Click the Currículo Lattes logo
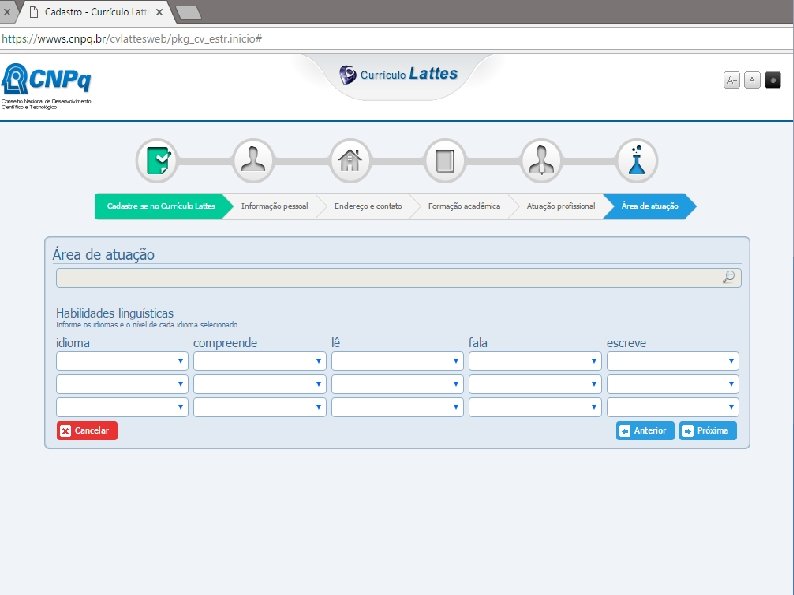The image size is (794, 595). 398,74
